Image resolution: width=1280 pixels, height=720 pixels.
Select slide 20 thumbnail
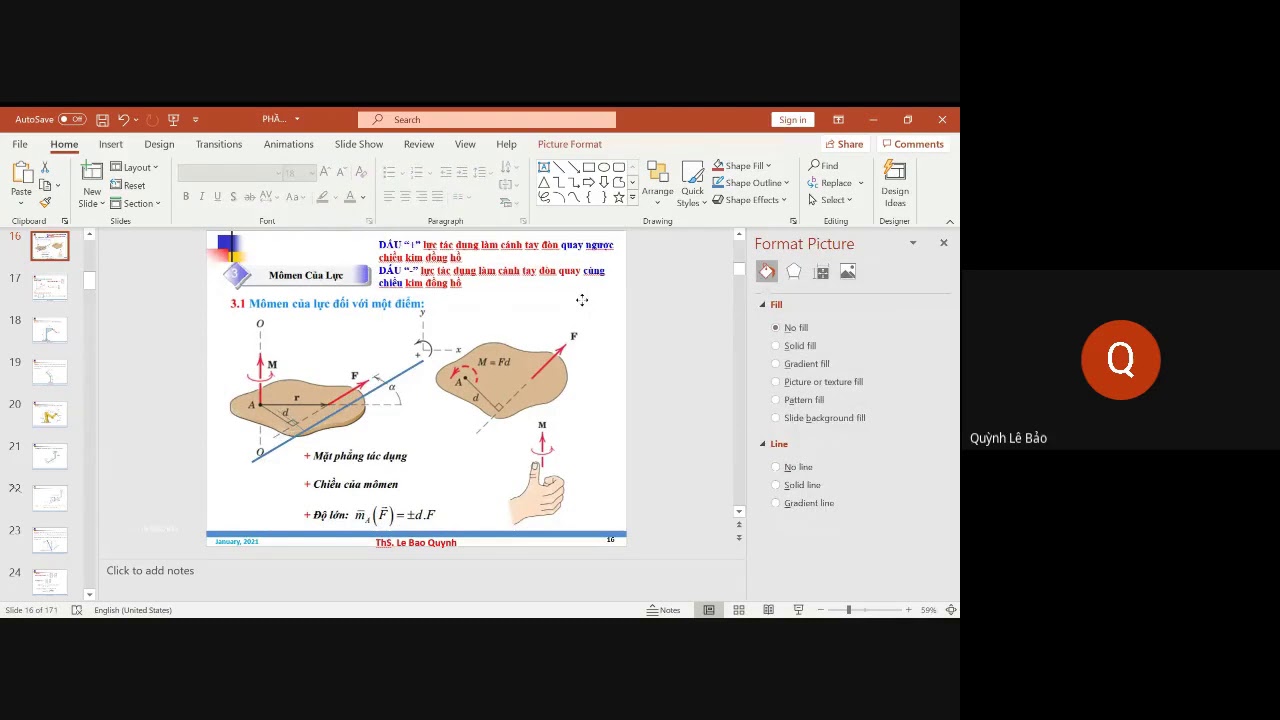(50, 414)
